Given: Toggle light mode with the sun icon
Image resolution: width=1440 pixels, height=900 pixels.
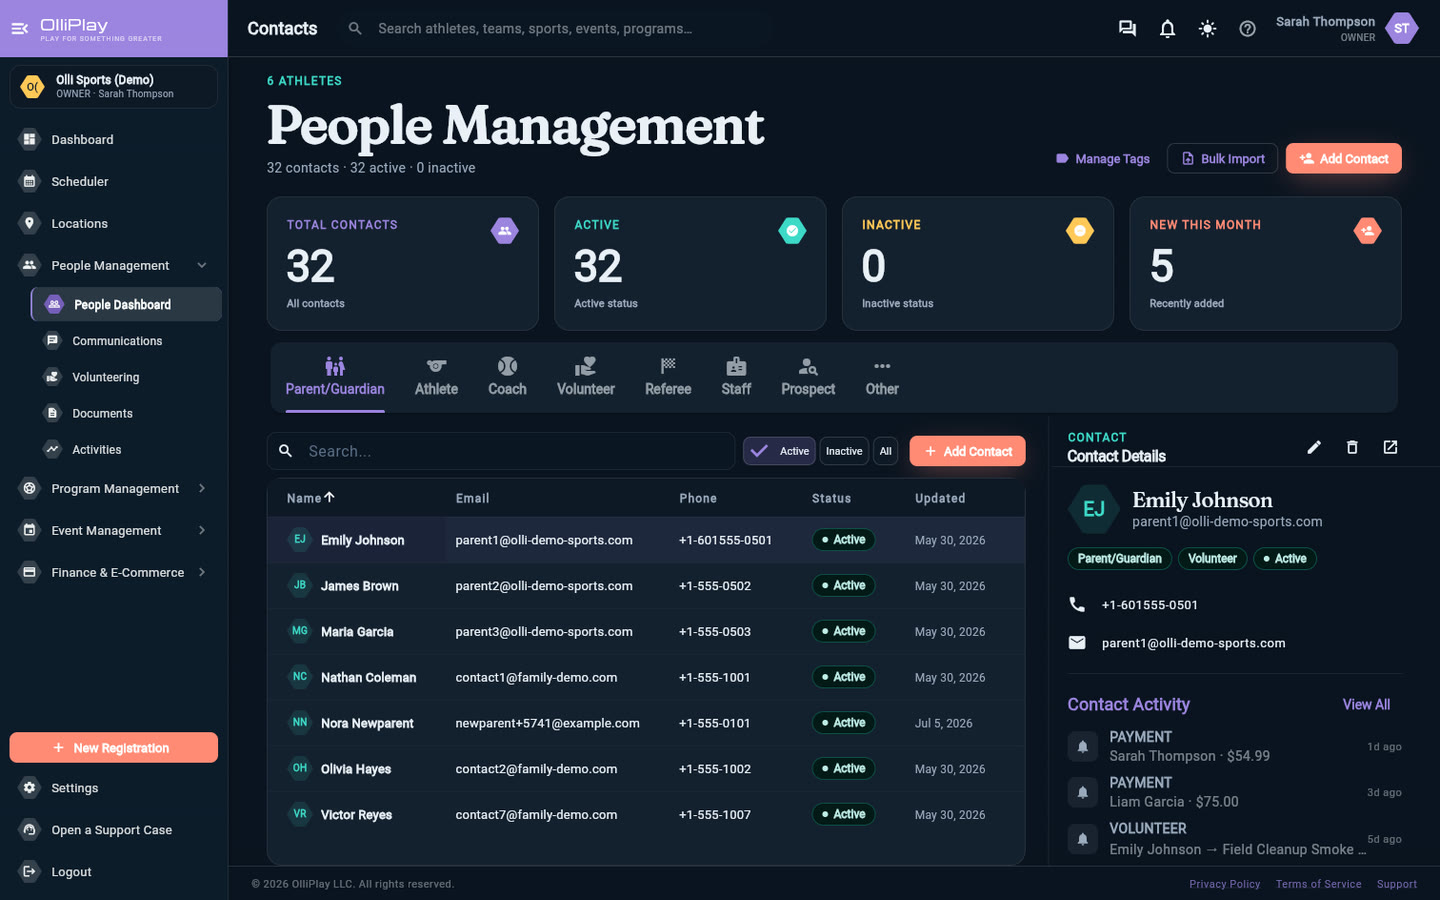Looking at the screenshot, I should 1207,28.
